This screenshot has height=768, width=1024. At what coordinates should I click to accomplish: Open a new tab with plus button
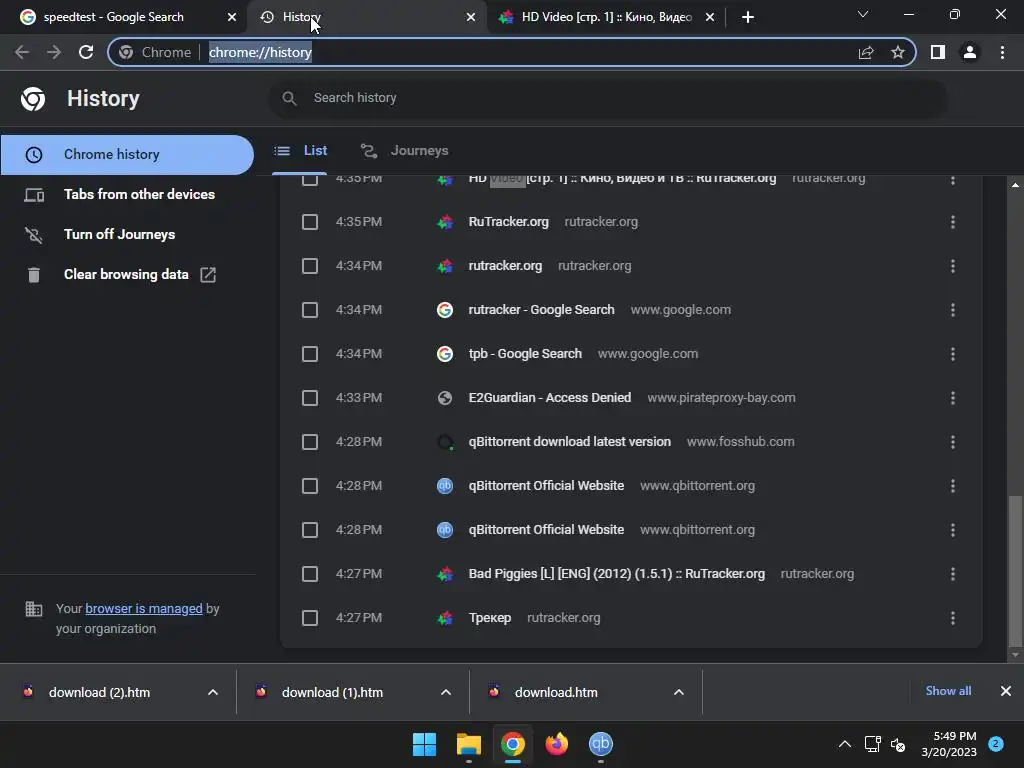[x=748, y=17]
